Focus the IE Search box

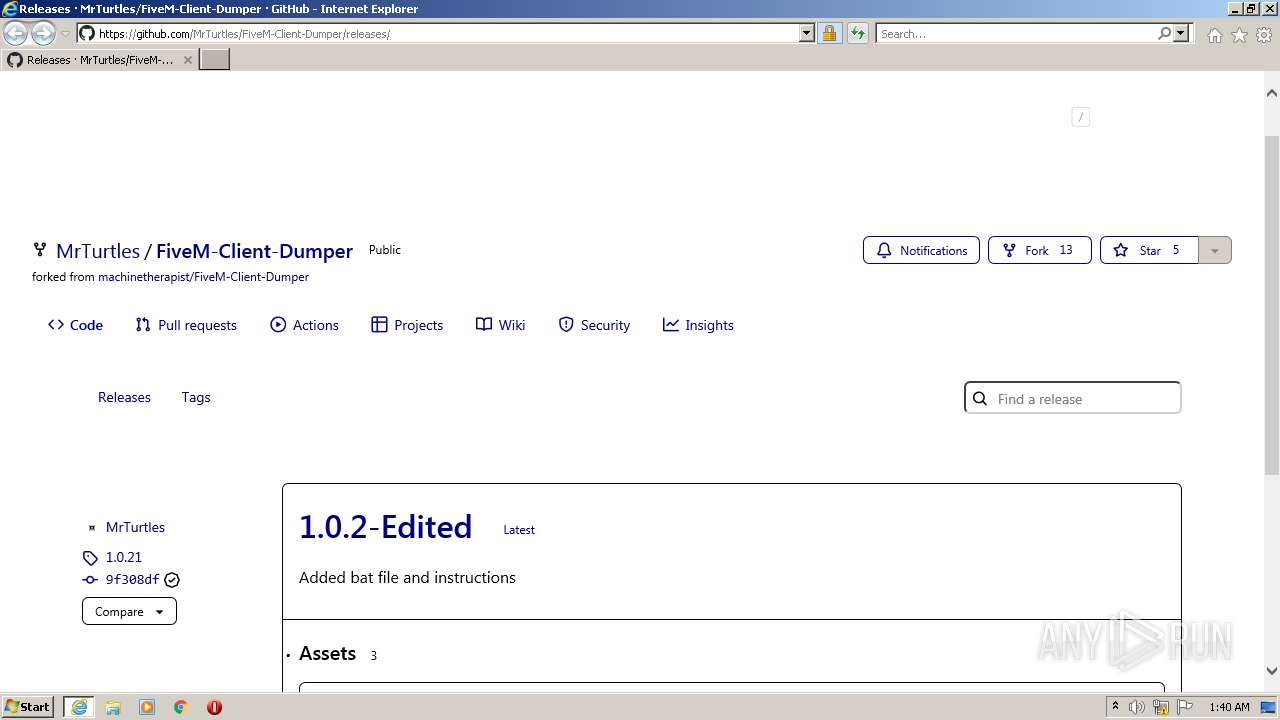1016,33
